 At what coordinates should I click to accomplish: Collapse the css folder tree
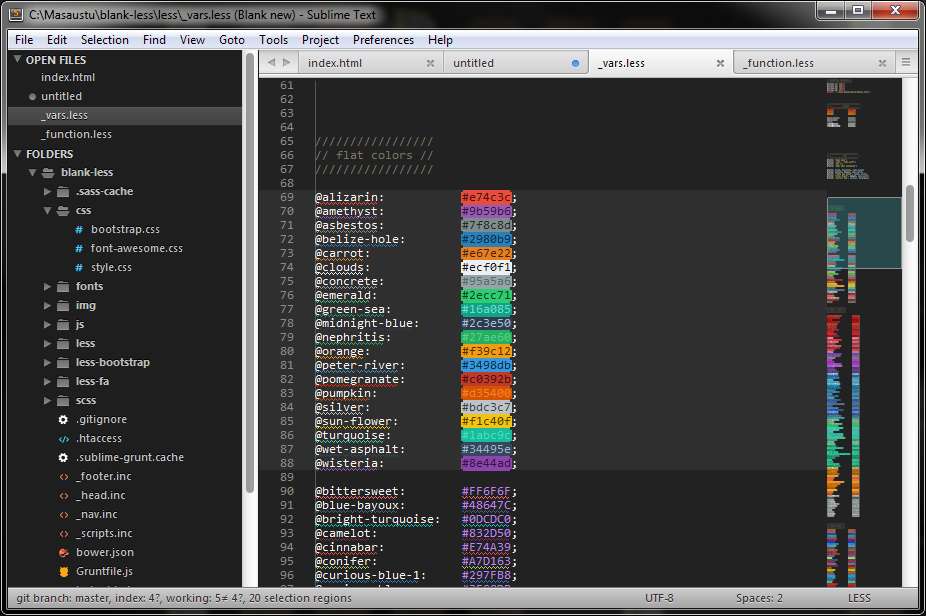pyautogui.click(x=47, y=210)
